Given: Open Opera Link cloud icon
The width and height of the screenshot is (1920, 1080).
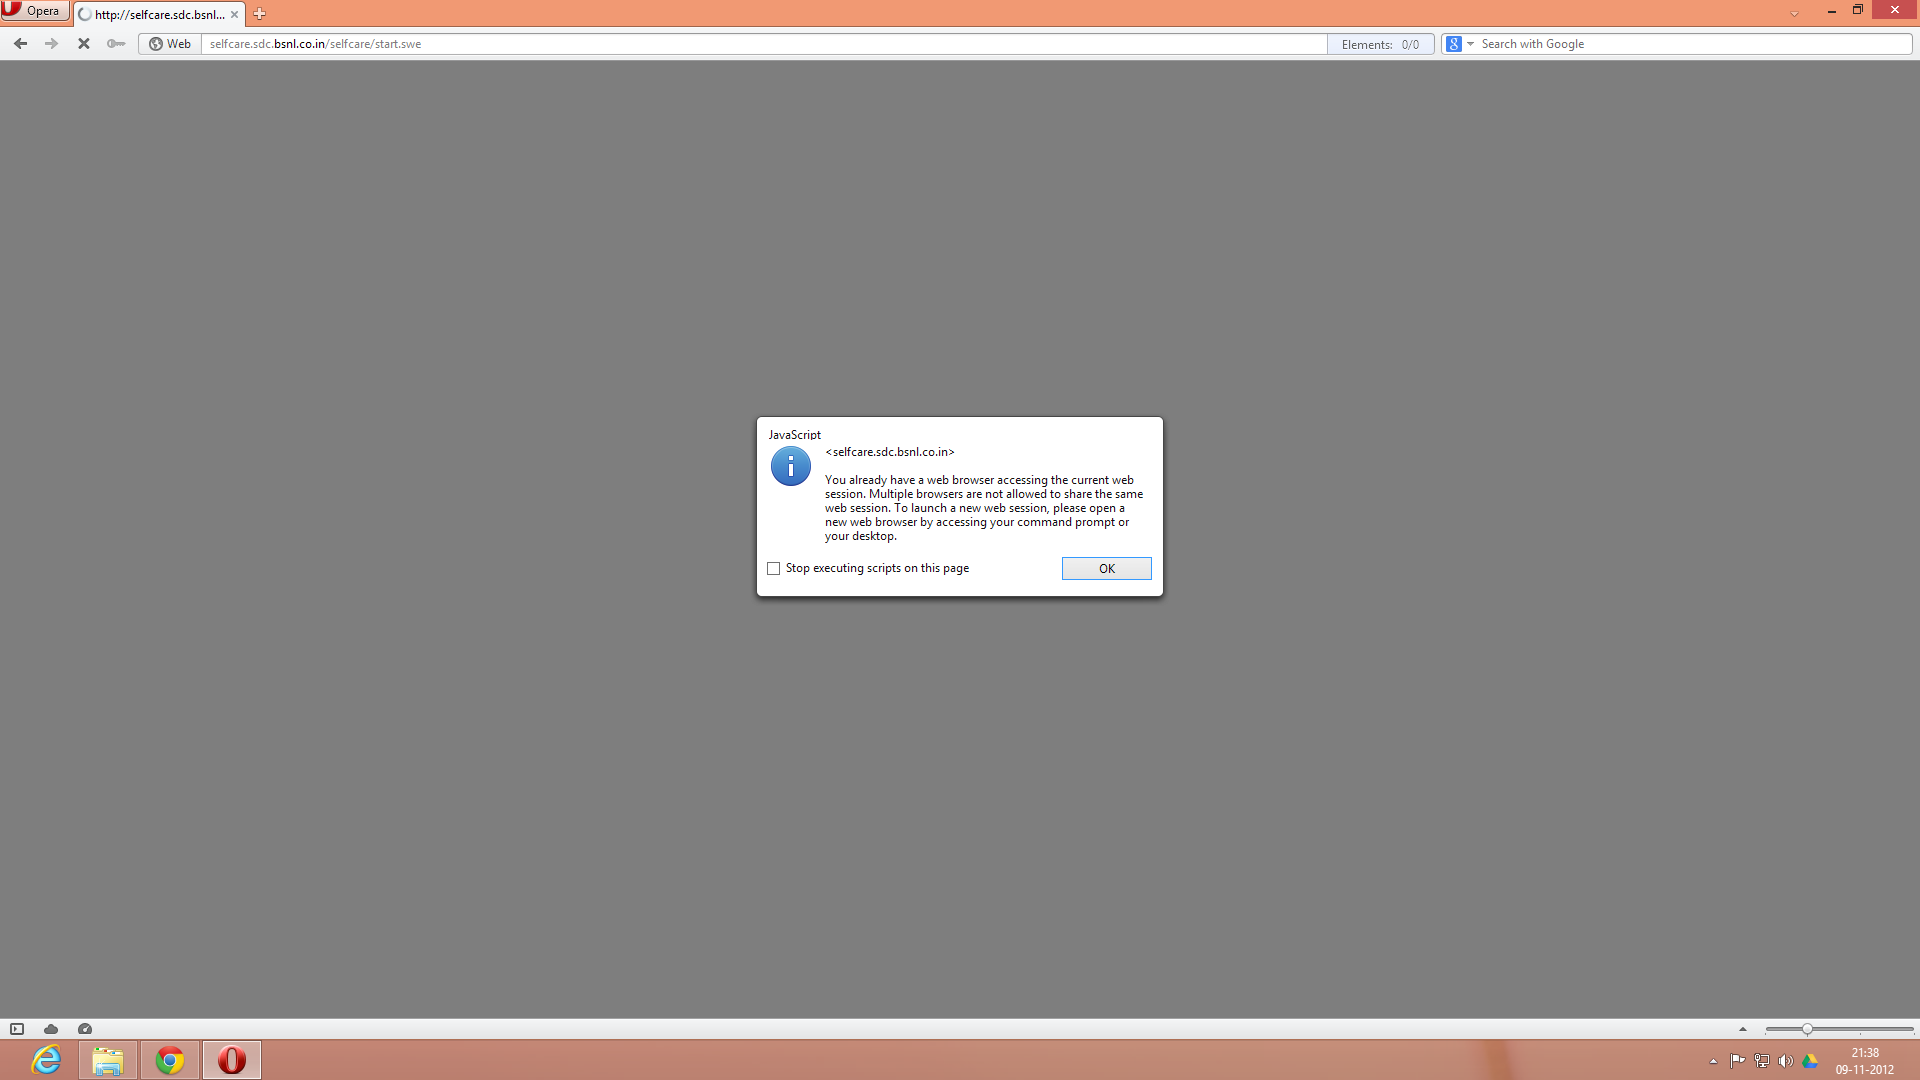Looking at the screenshot, I should click(51, 1029).
